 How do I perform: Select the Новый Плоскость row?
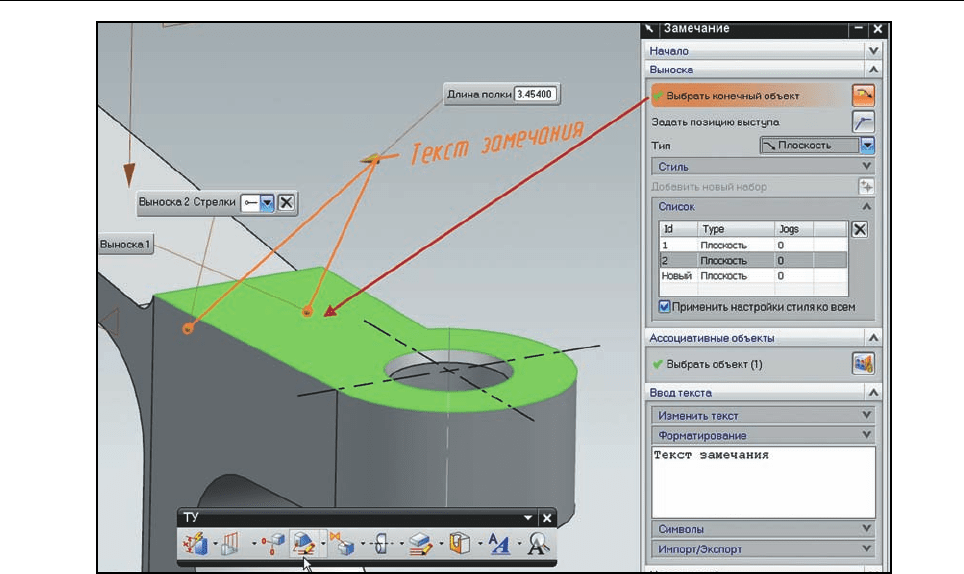click(x=753, y=276)
